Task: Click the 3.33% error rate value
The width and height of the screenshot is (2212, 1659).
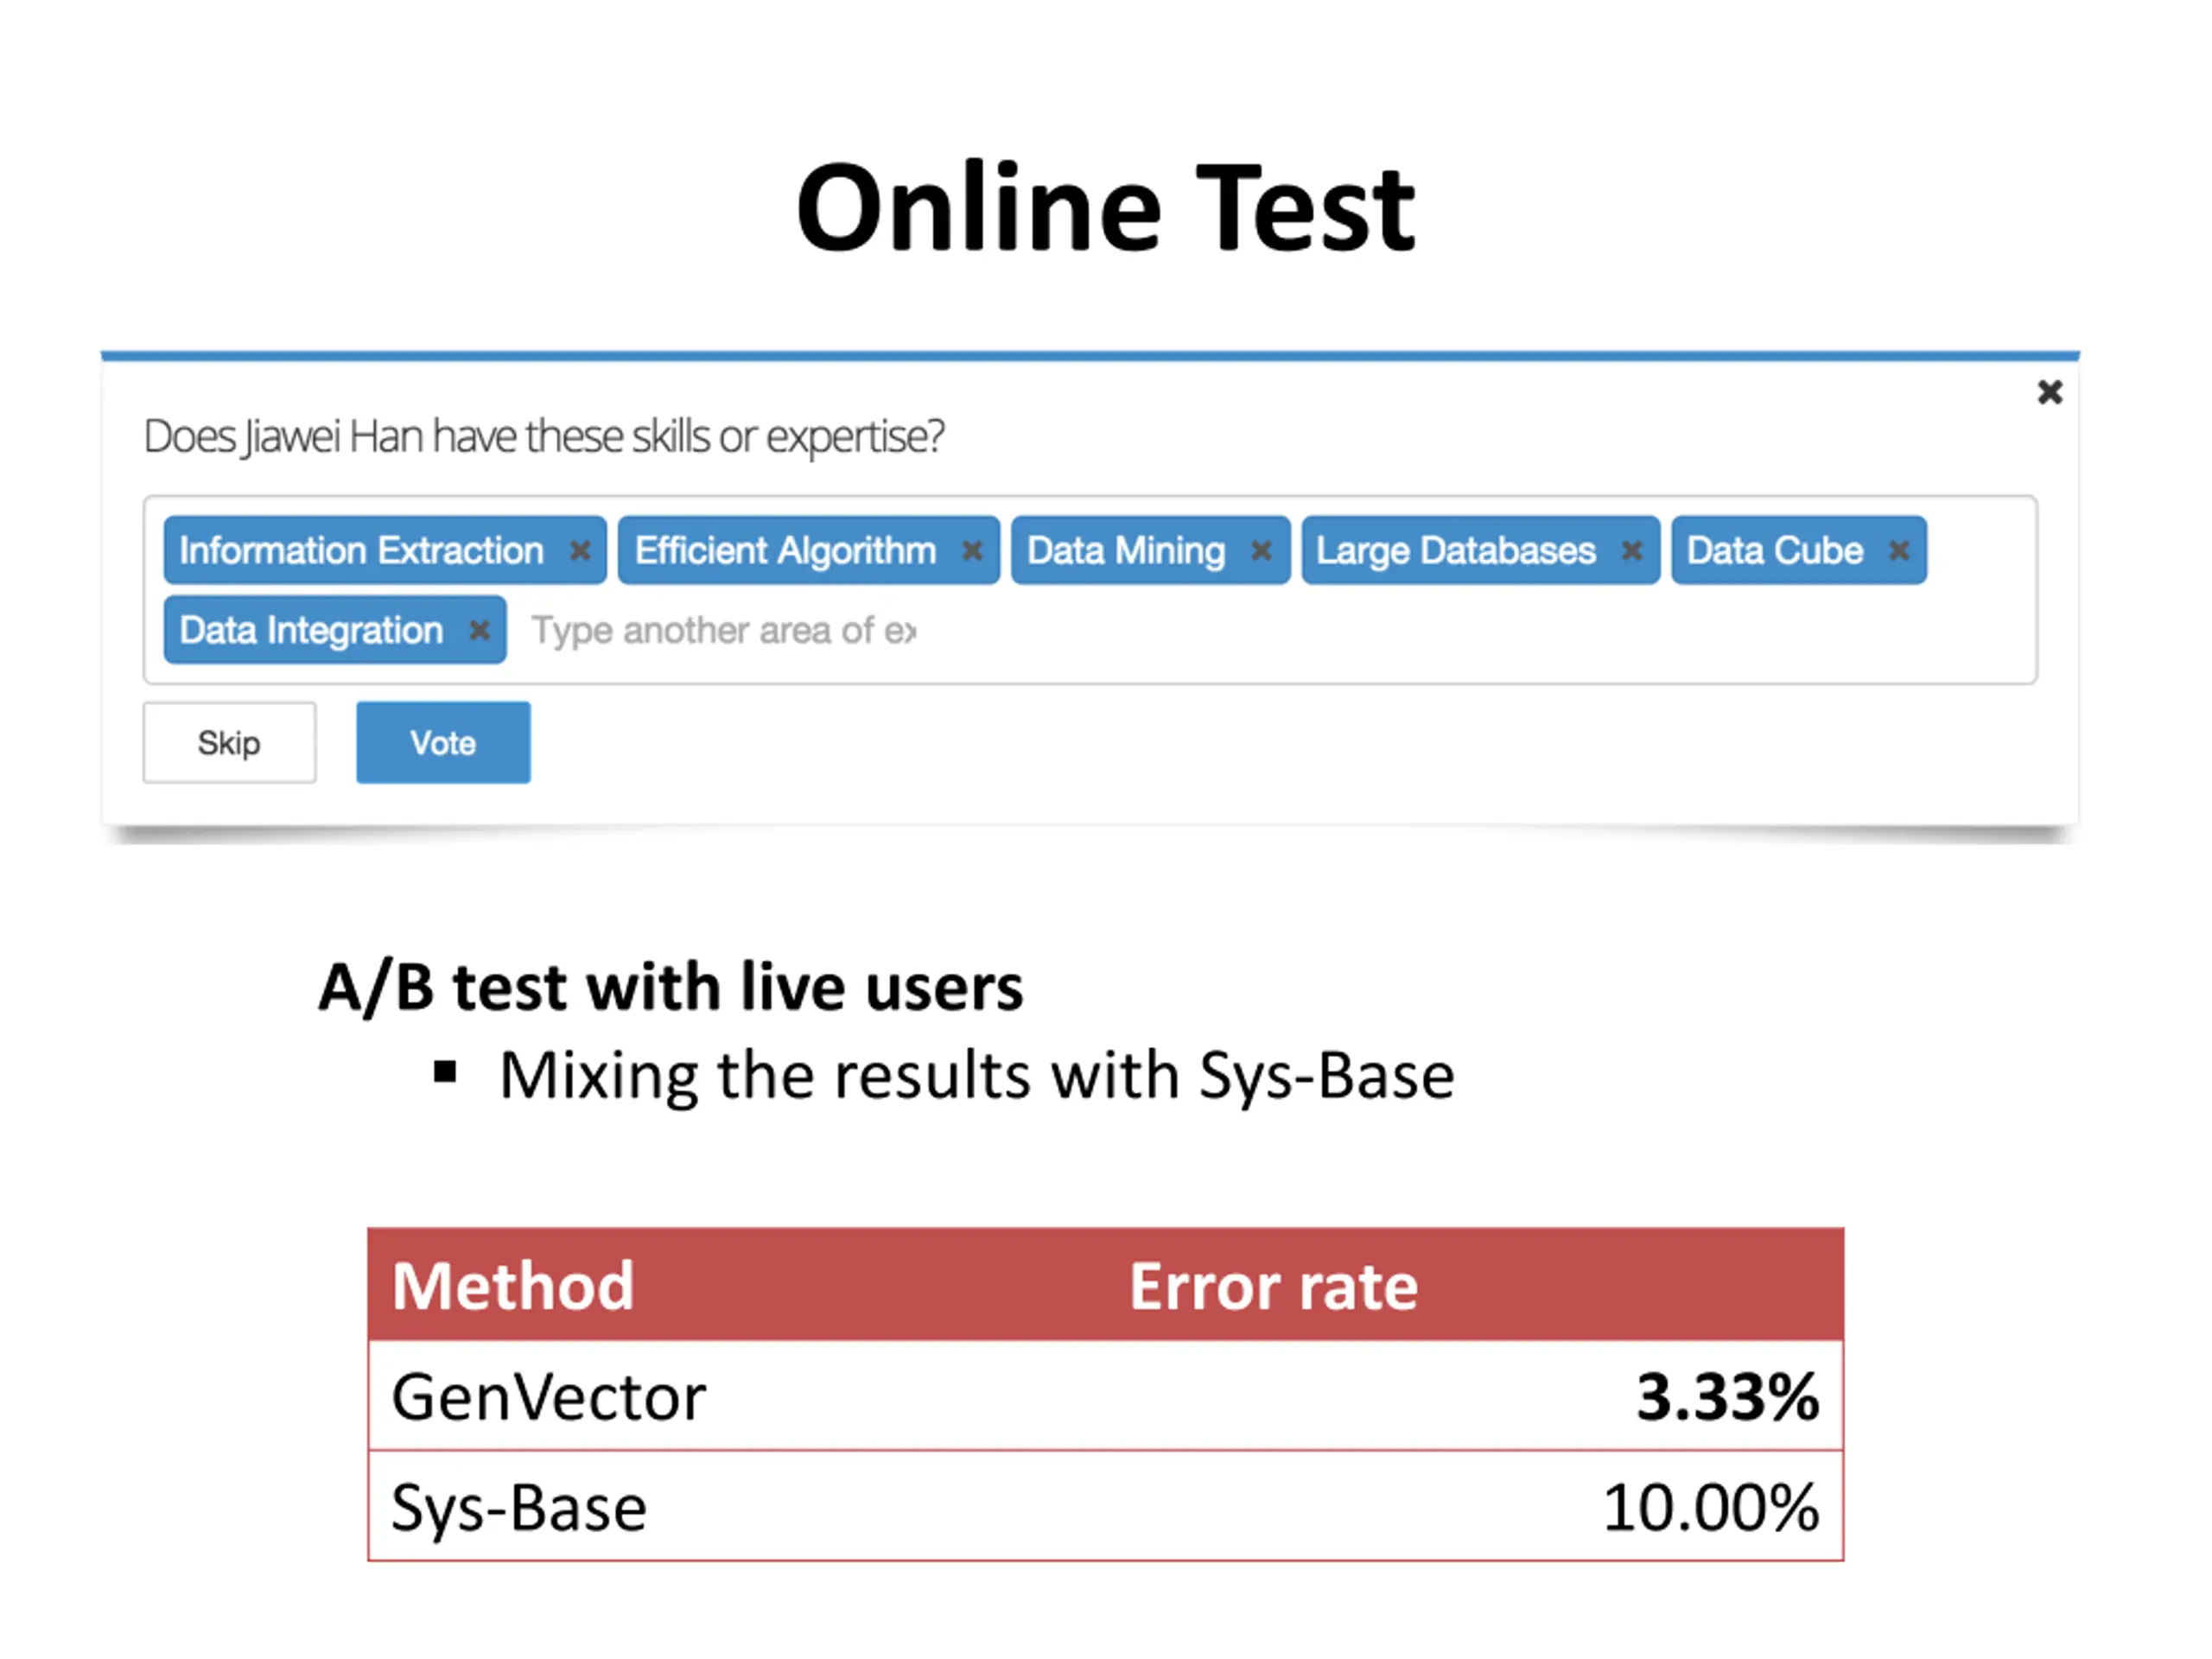Action: 1727,1396
